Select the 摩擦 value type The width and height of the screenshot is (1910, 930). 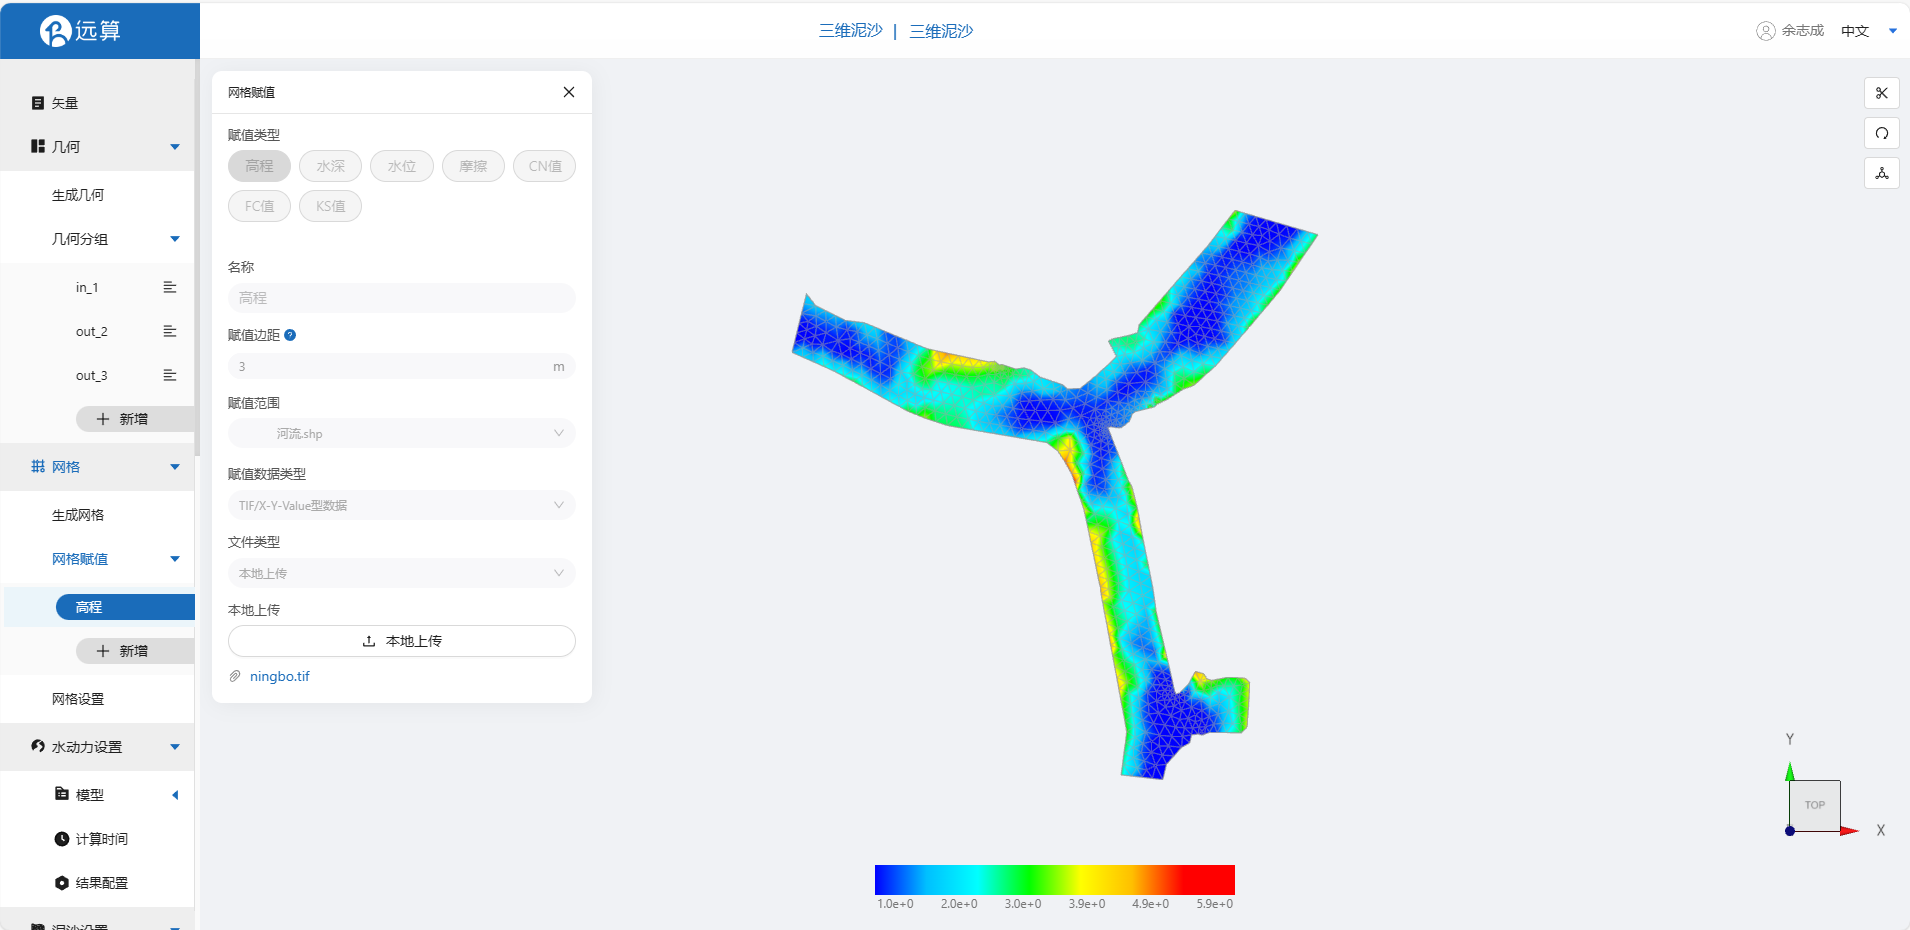[473, 166]
